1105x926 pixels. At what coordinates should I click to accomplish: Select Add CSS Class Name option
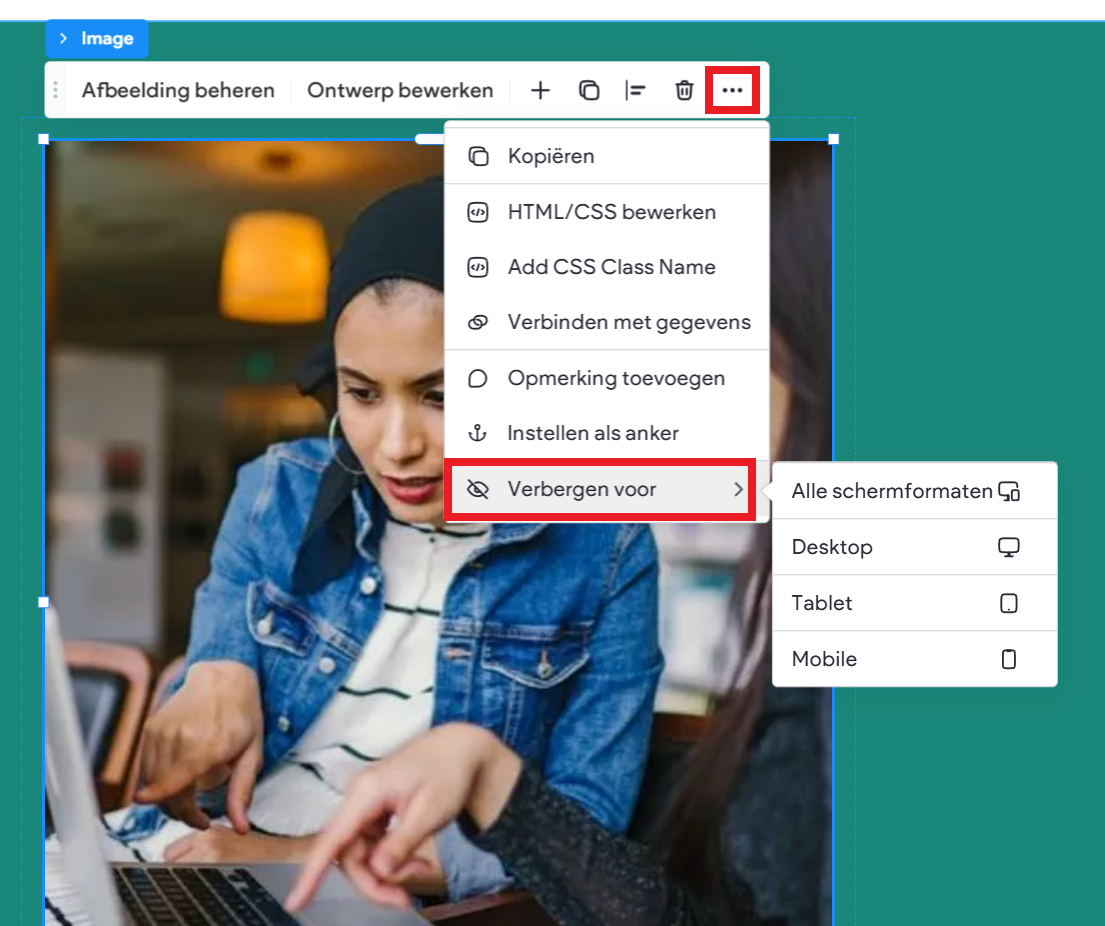(607, 267)
